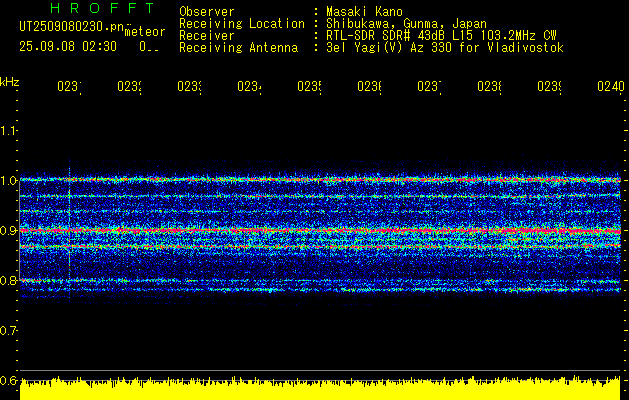Click the 0240 time marker
Image resolution: width=629 pixels, height=400 pixels.
[x=611, y=87]
